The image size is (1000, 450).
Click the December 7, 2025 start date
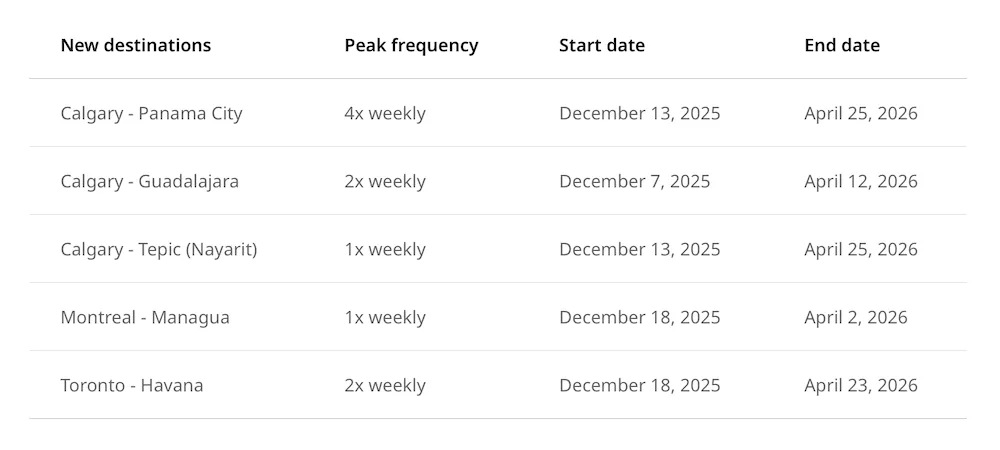pyautogui.click(x=635, y=182)
